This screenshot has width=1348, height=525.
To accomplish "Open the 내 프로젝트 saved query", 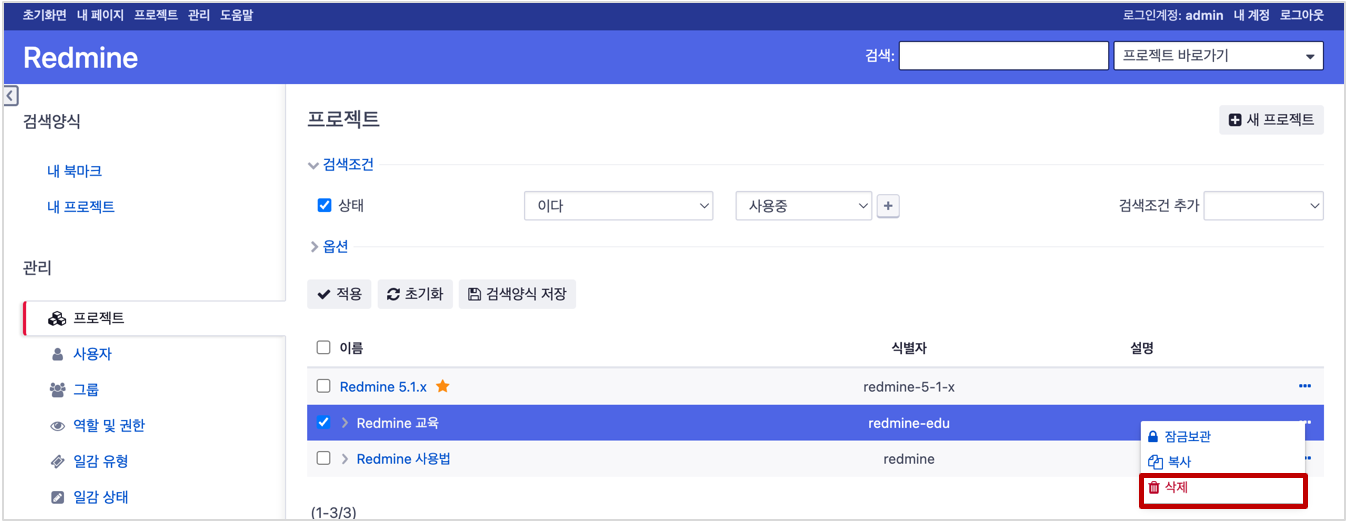I will coord(80,207).
